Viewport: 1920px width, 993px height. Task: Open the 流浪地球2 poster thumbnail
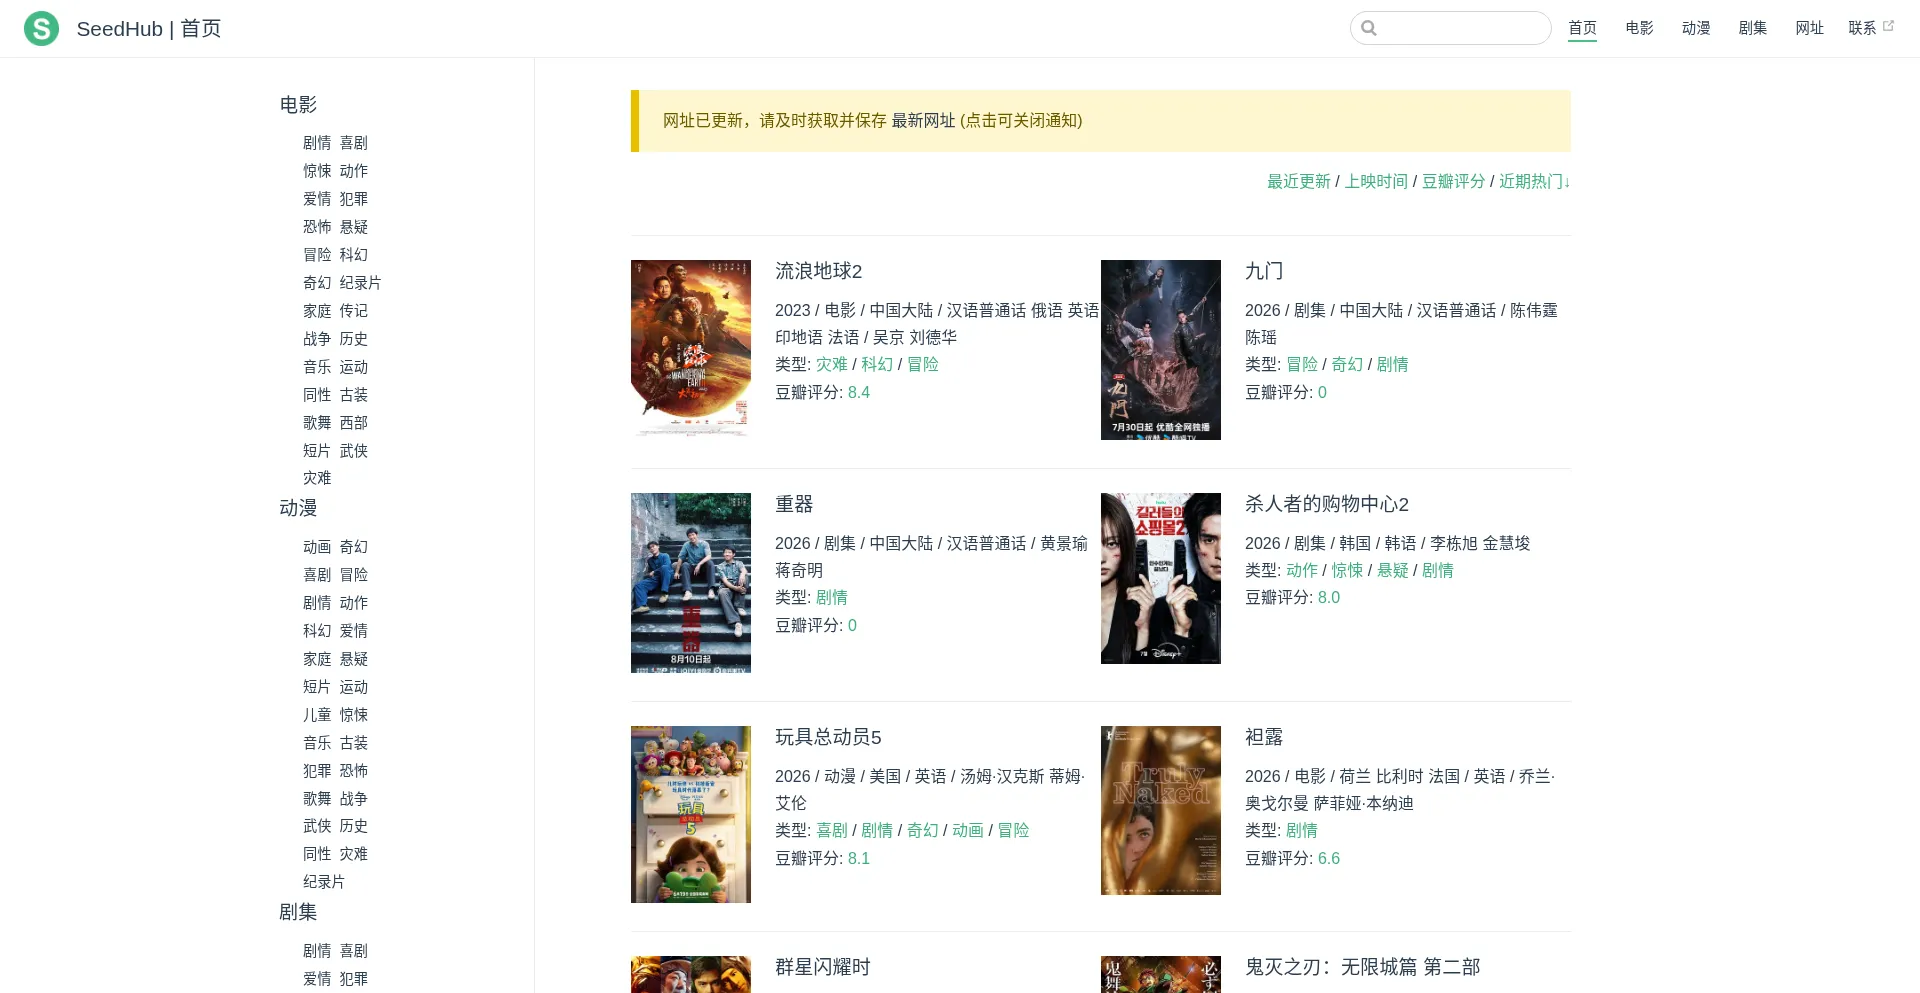click(x=691, y=349)
